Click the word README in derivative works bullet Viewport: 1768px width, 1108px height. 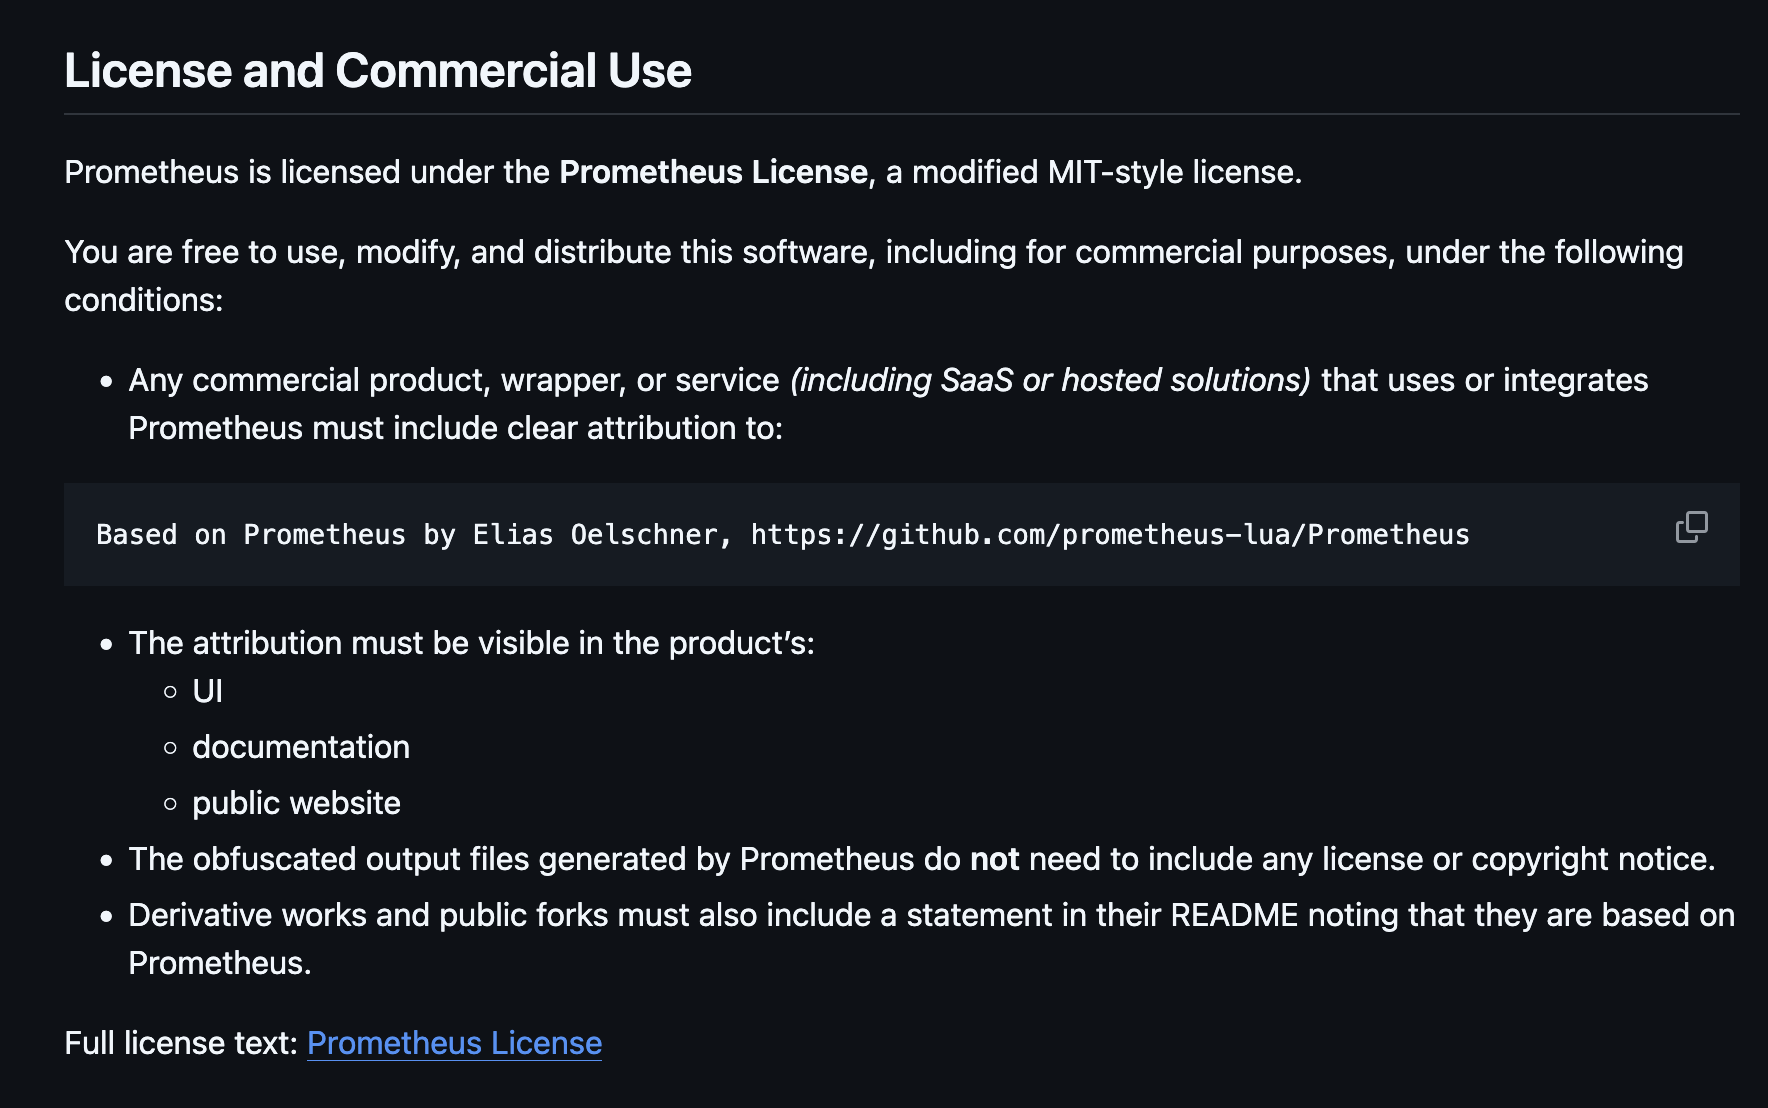(1234, 915)
